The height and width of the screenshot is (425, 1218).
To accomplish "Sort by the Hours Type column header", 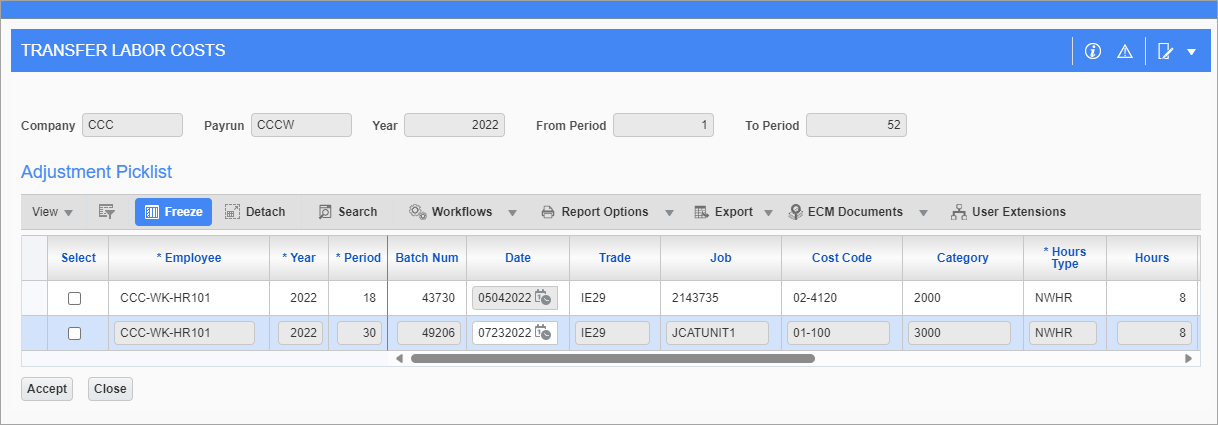I will [1065, 258].
